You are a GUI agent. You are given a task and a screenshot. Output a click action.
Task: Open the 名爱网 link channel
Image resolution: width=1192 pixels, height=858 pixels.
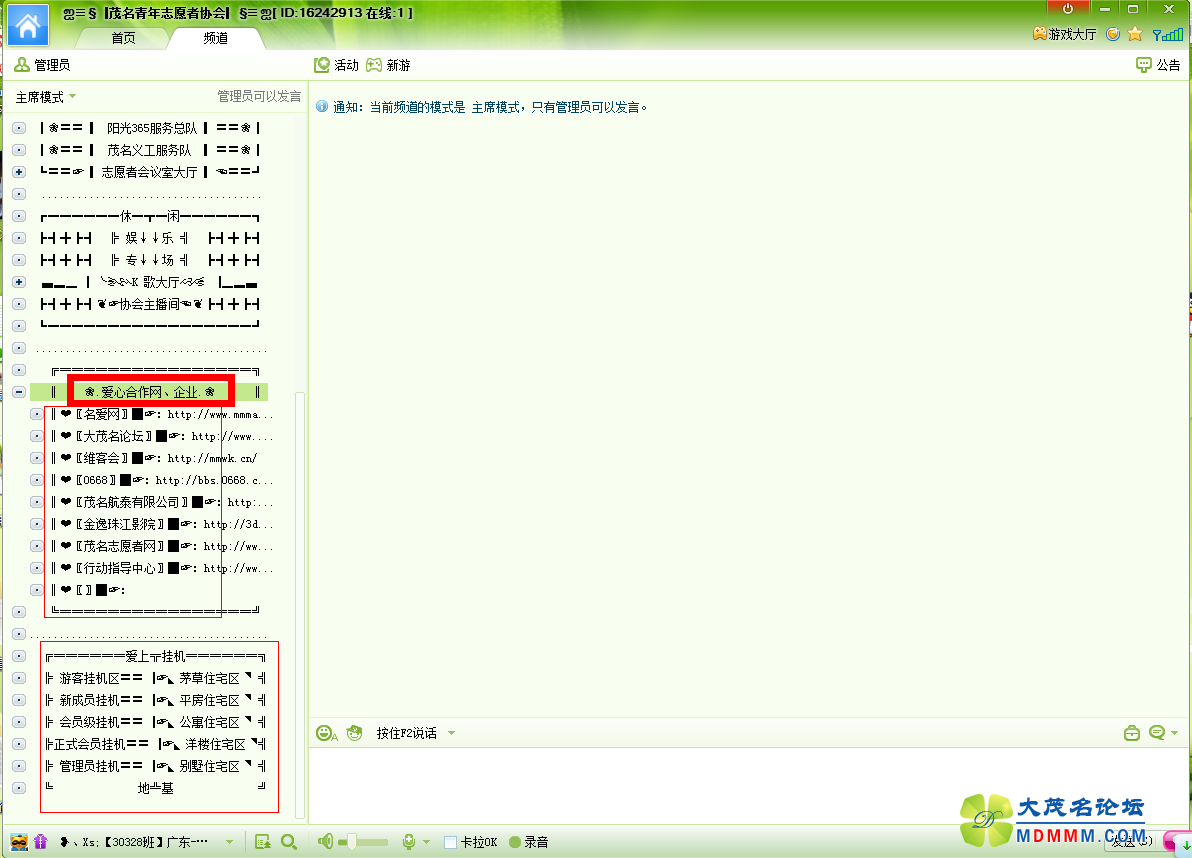click(x=161, y=414)
